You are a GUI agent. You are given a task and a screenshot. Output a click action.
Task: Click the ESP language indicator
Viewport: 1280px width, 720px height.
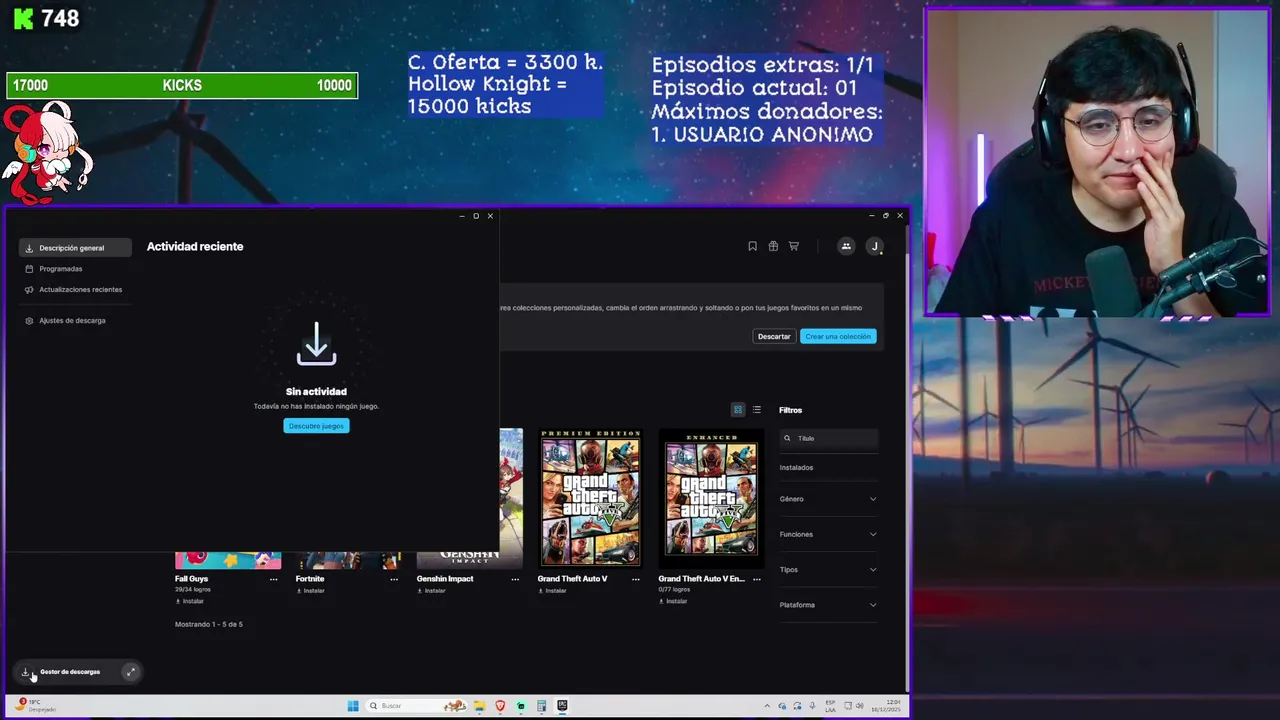tap(830, 706)
